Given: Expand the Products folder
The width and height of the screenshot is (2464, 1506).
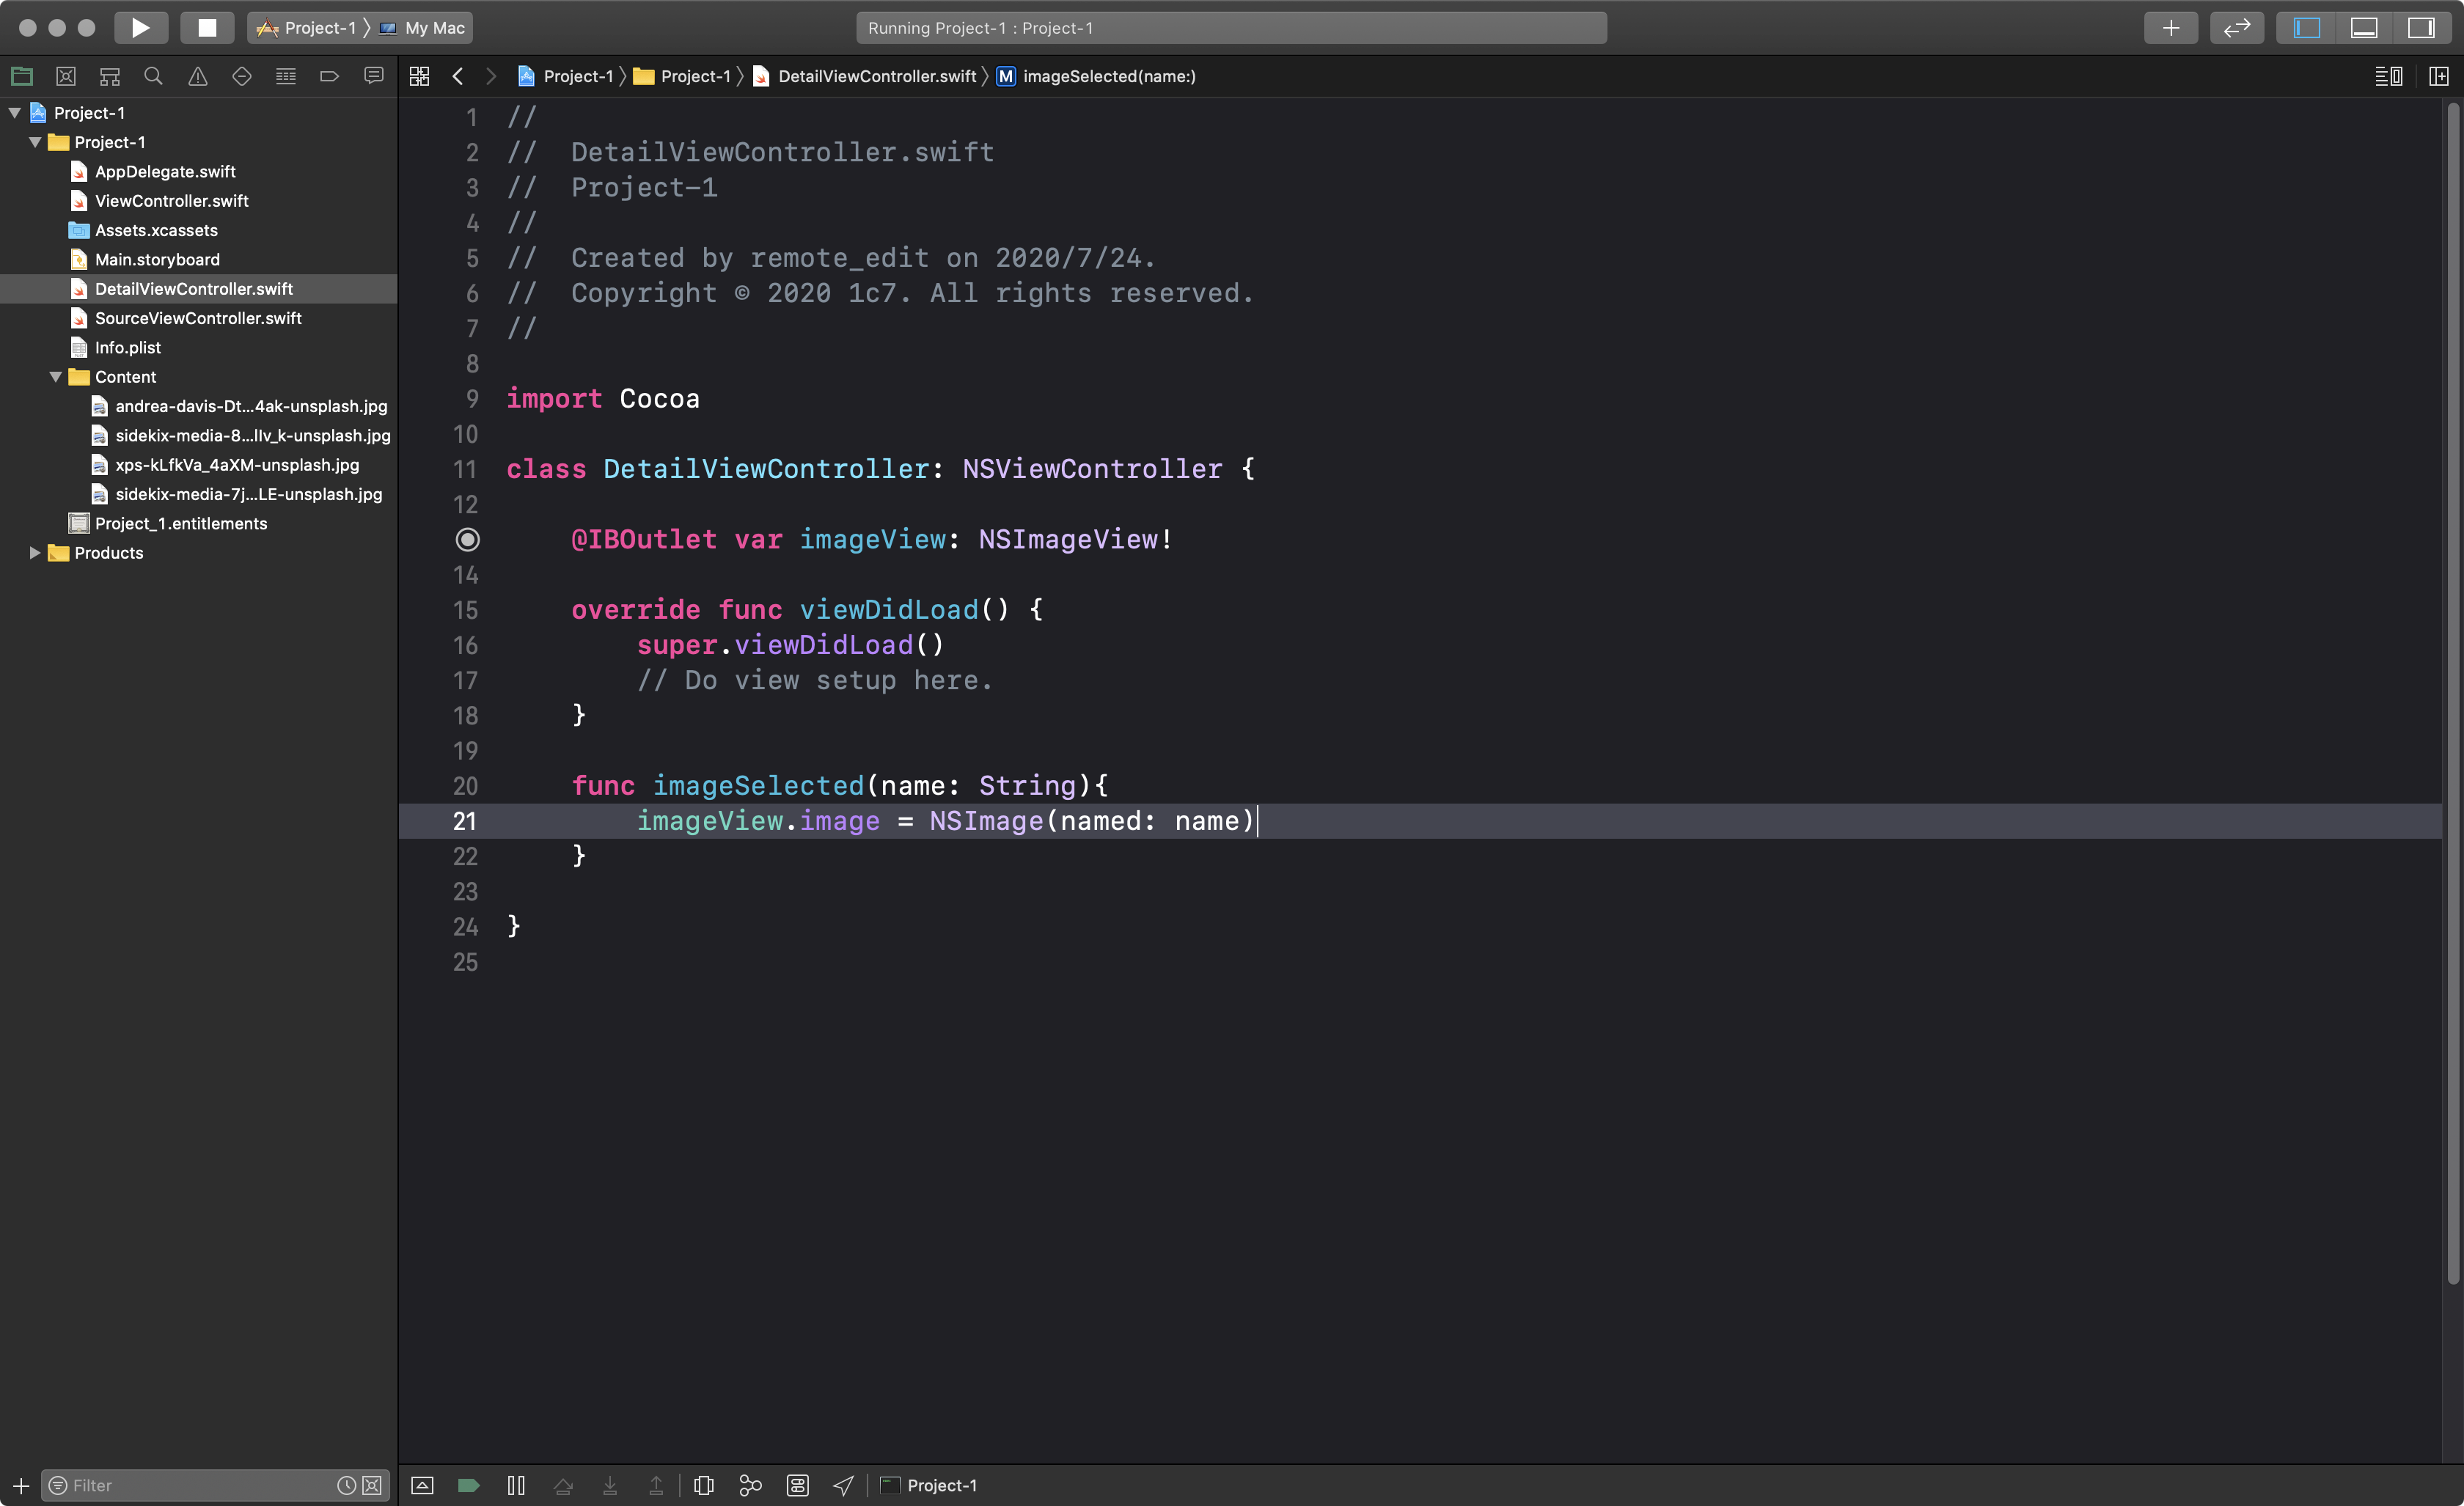Looking at the screenshot, I should pyautogui.click(x=35, y=553).
